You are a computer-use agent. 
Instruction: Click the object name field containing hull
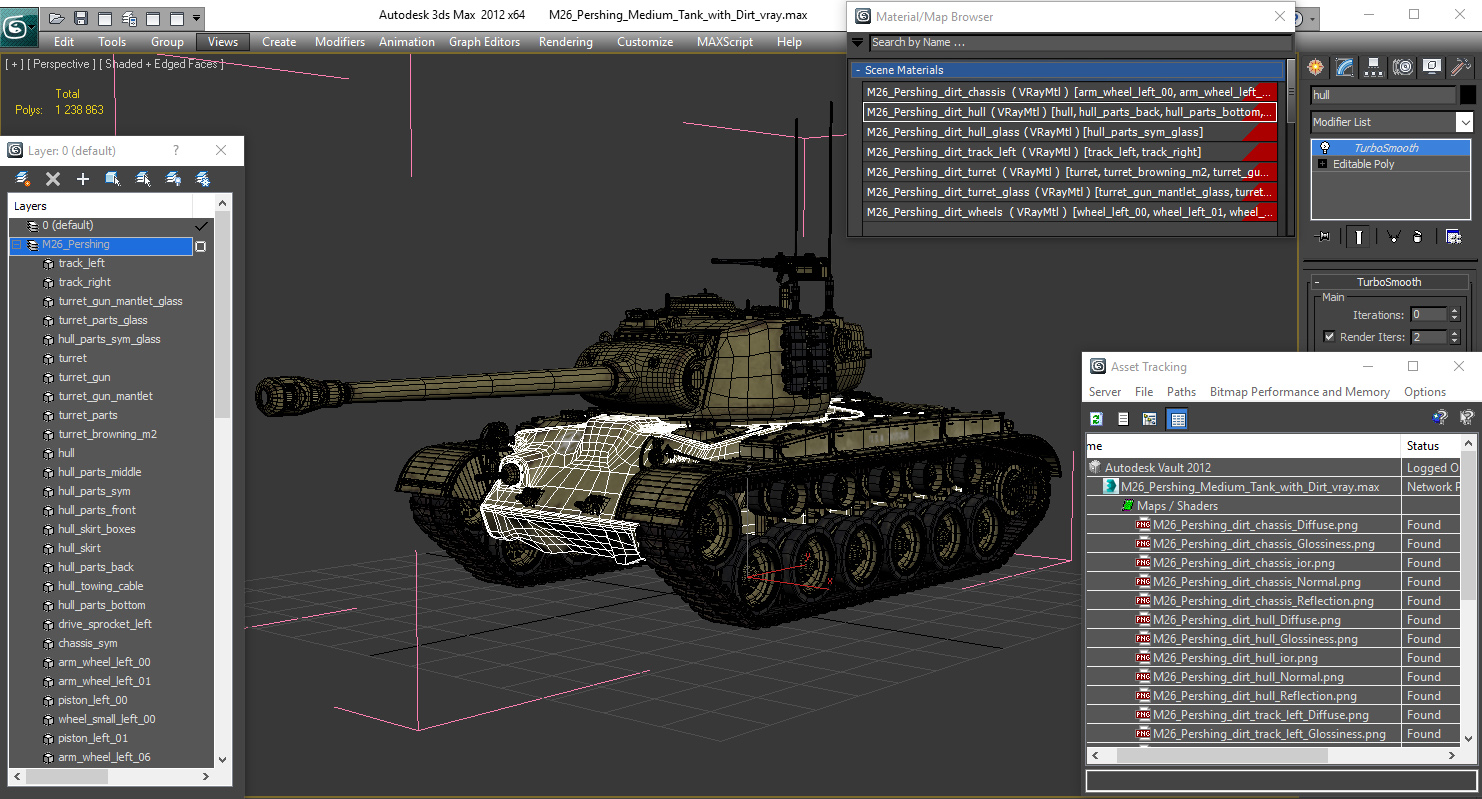click(1383, 95)
